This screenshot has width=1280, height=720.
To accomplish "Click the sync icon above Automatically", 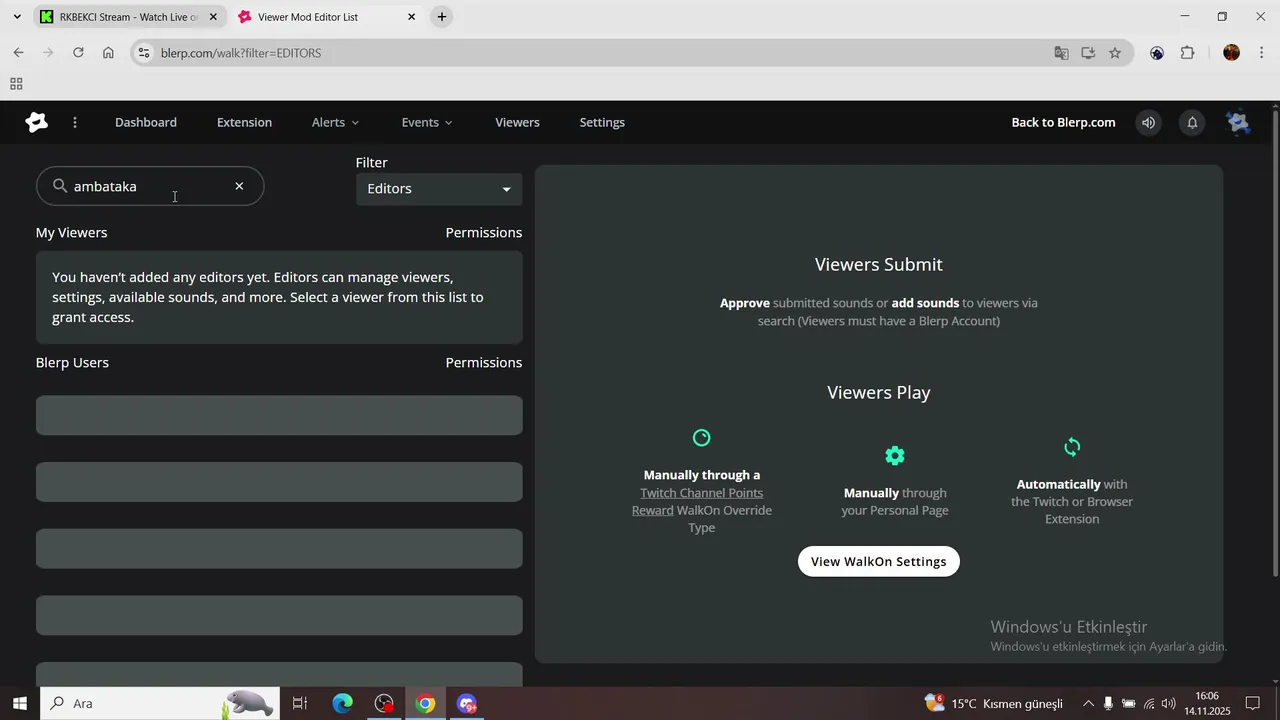I will pos(1072,447).
